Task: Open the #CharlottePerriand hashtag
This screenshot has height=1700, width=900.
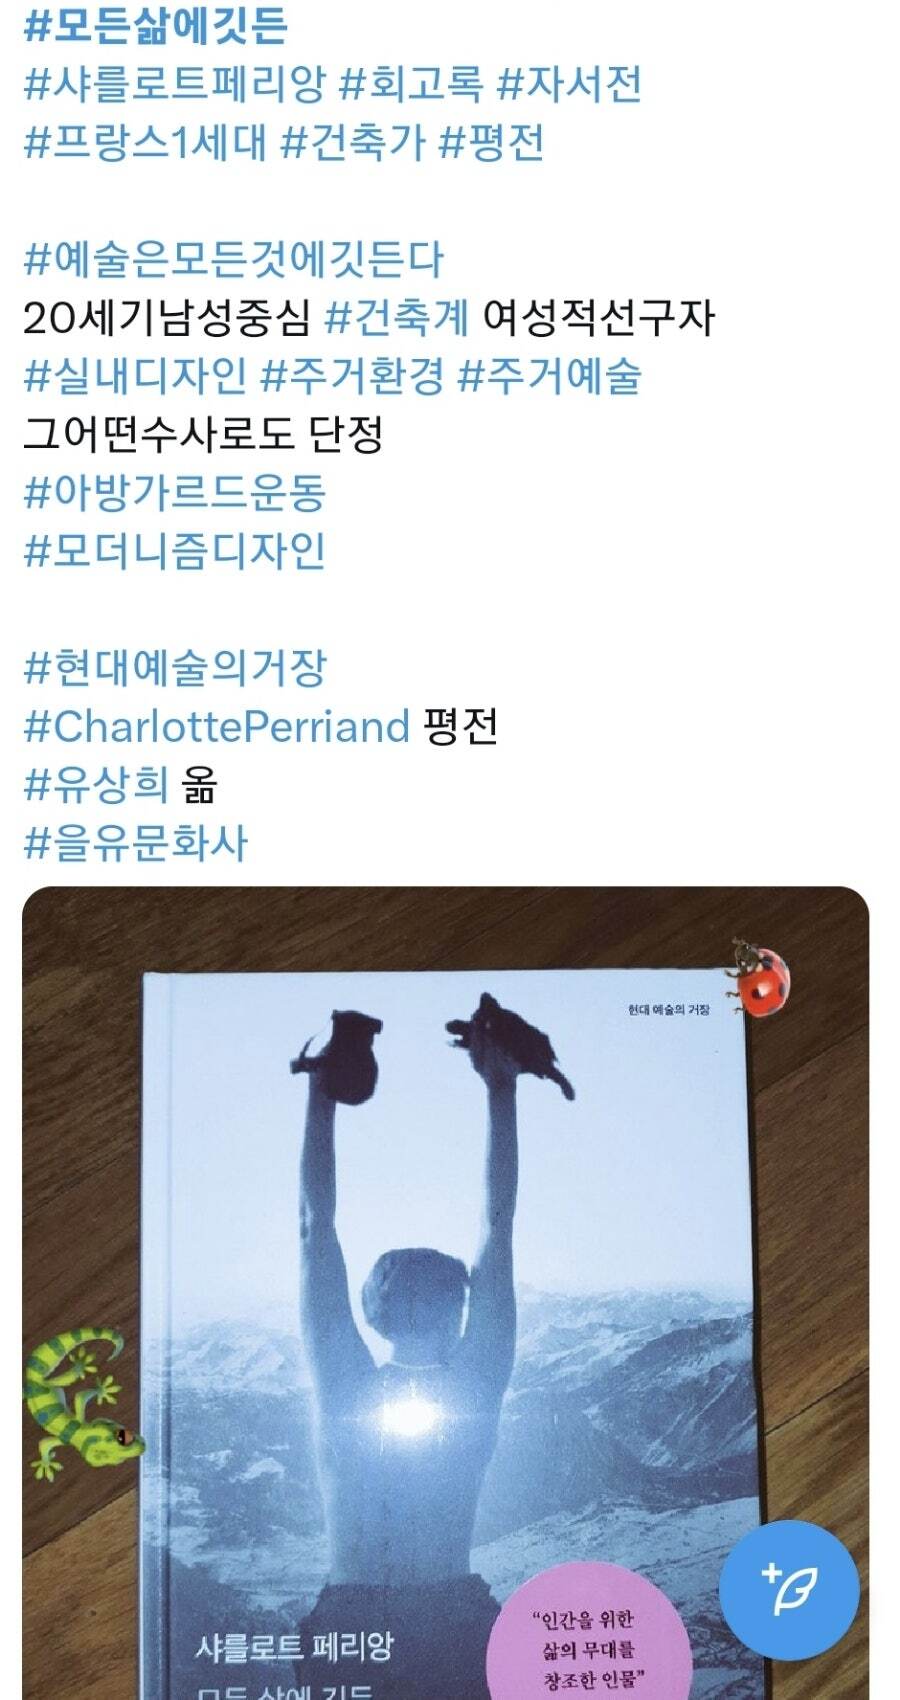Action: pos(216,726)
